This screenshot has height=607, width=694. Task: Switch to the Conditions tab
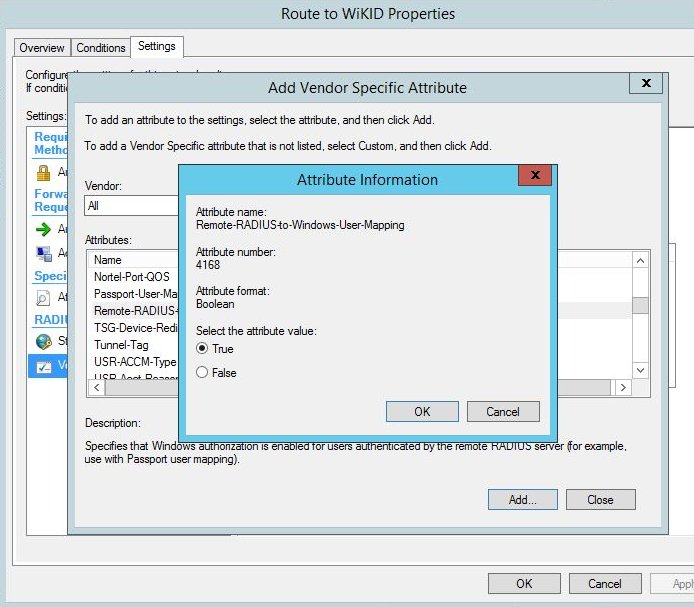[x=101, y=48]
